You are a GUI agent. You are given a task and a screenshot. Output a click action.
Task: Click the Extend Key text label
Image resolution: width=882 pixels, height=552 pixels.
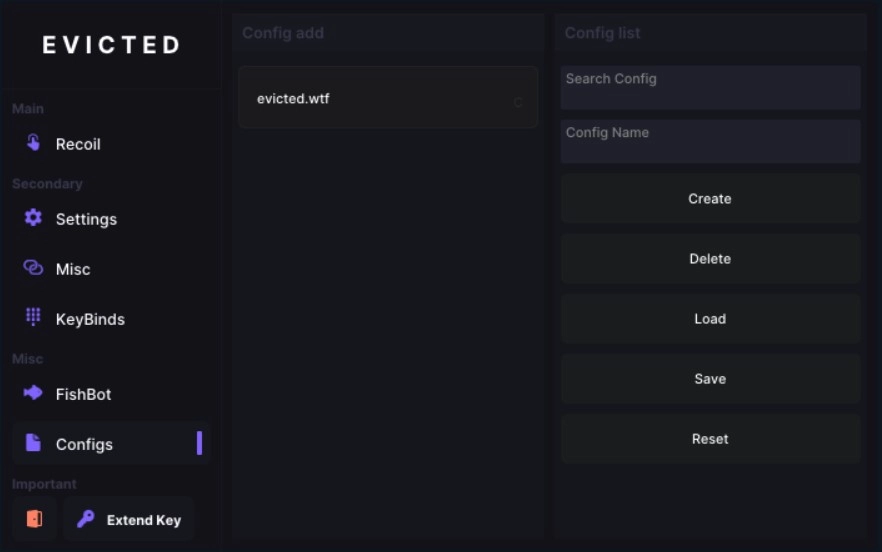(x=144, y=520)
